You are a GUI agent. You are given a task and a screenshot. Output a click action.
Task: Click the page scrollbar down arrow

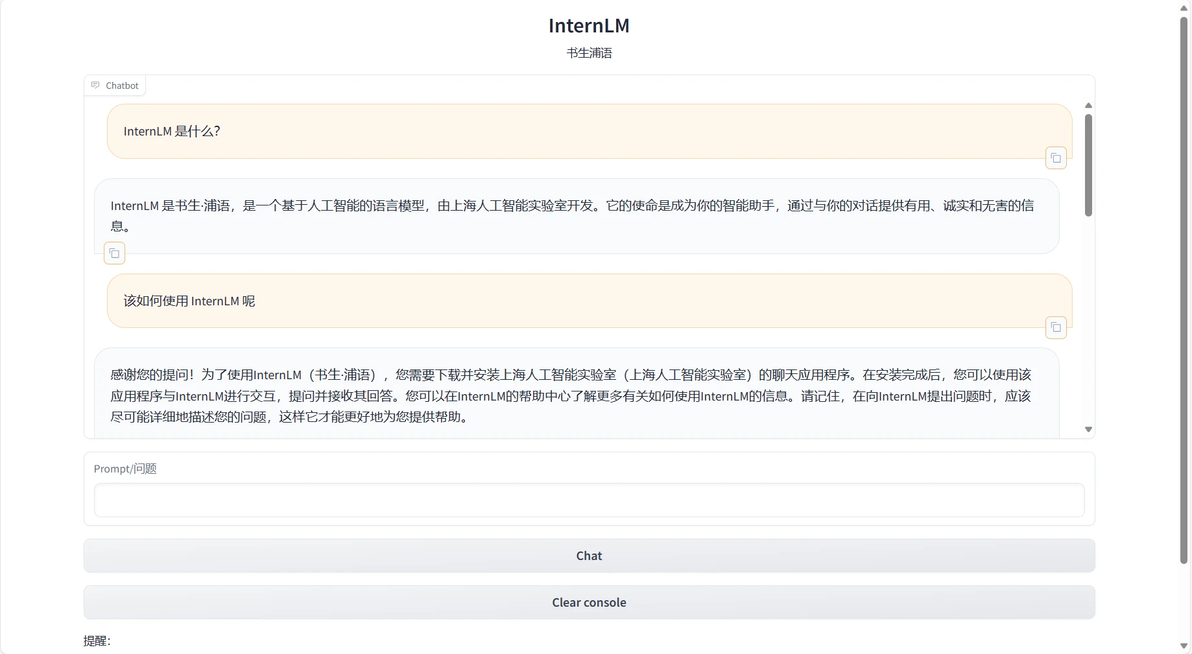1183,646
